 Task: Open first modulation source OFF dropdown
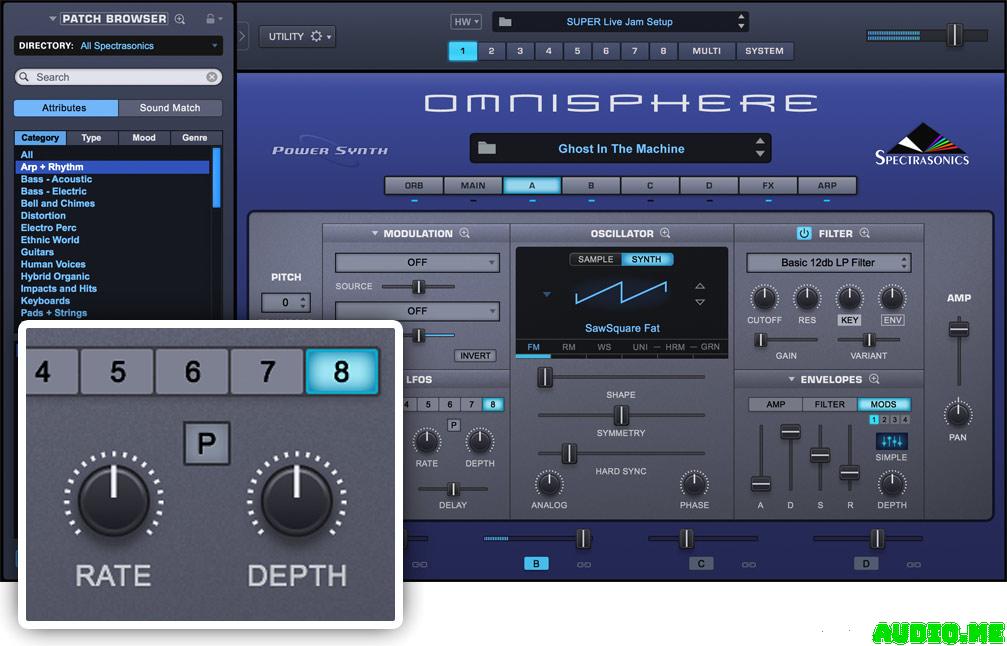click(x=417, y=262)
